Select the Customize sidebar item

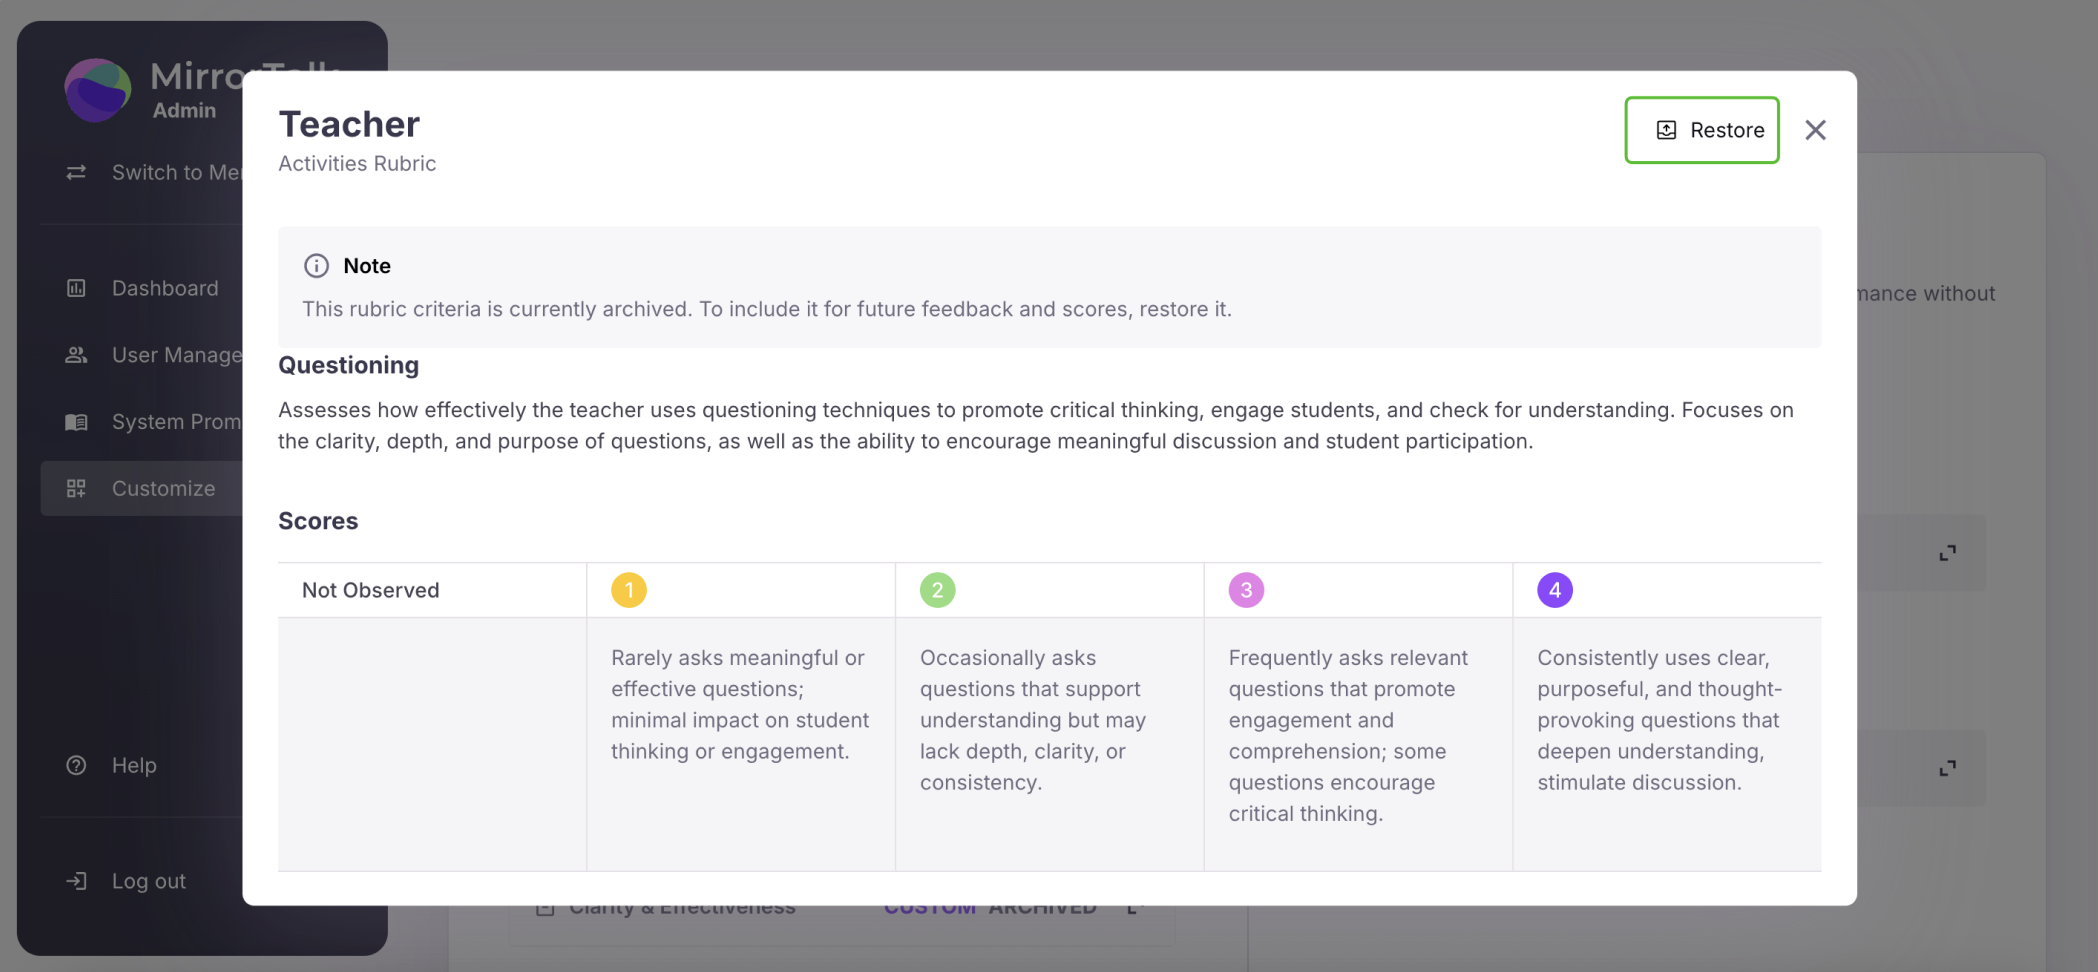(163, 488)
